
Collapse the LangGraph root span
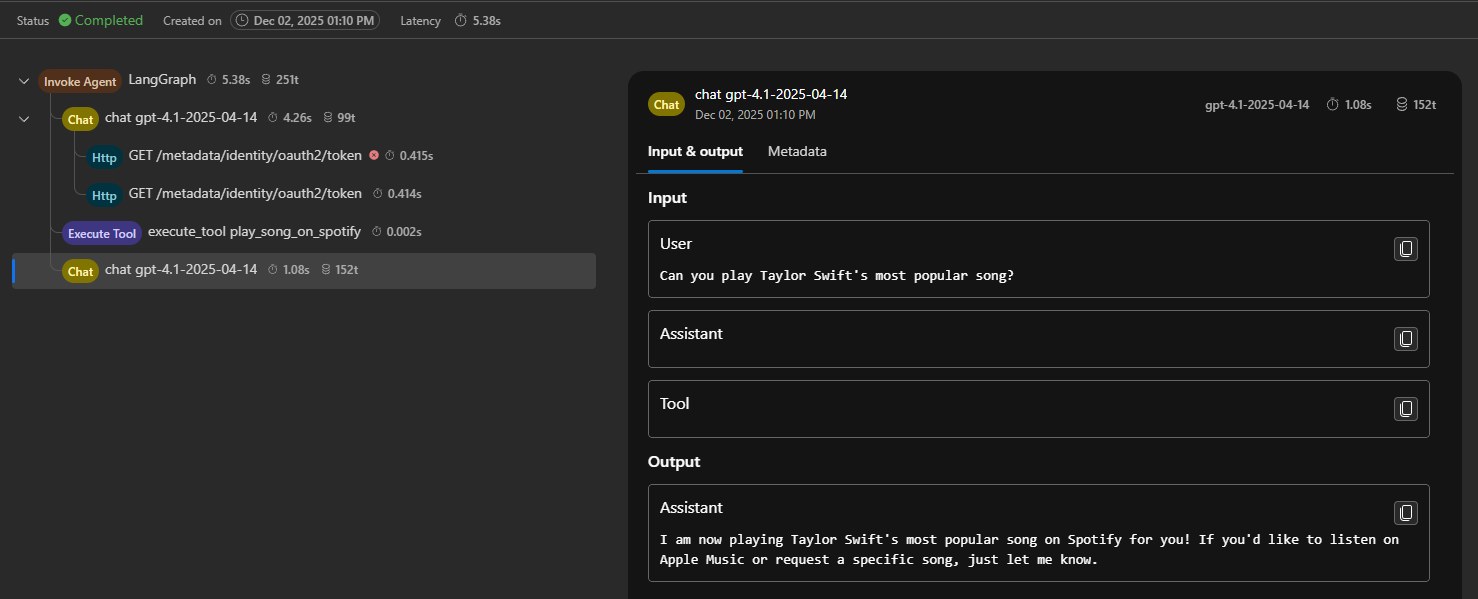(x=23, y=81)
